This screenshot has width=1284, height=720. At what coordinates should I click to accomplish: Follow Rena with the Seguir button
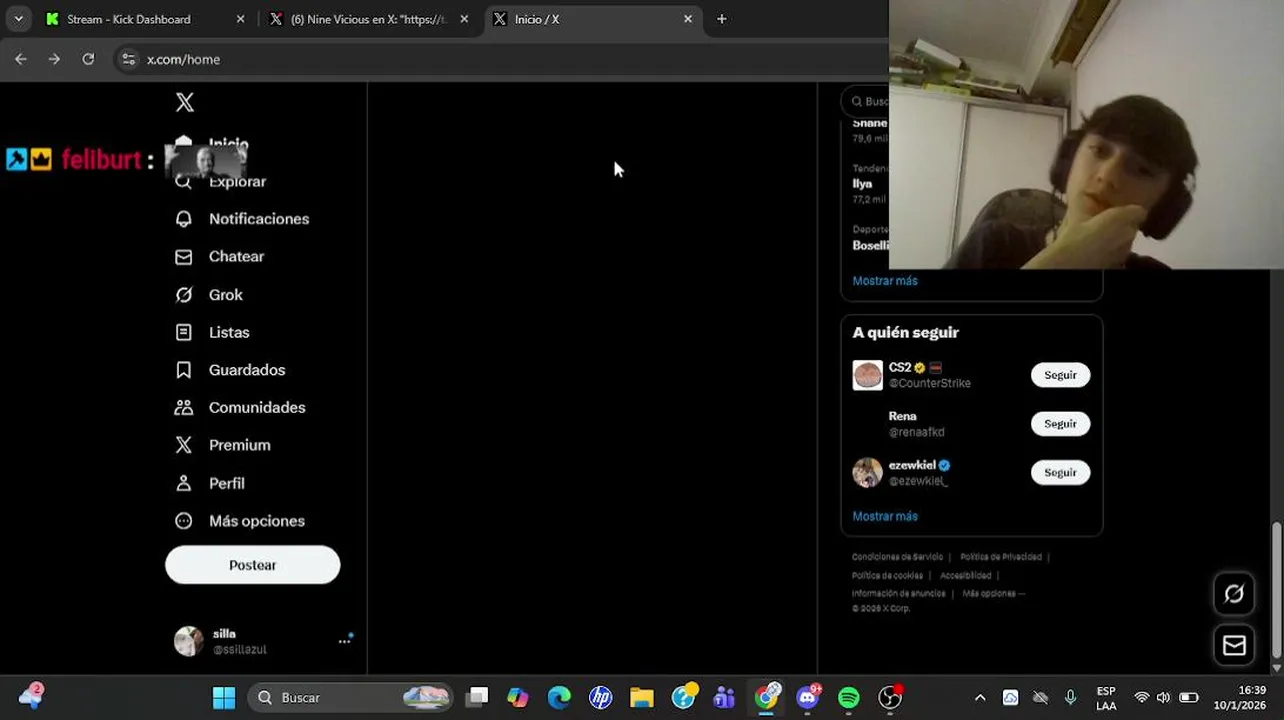1060,424
